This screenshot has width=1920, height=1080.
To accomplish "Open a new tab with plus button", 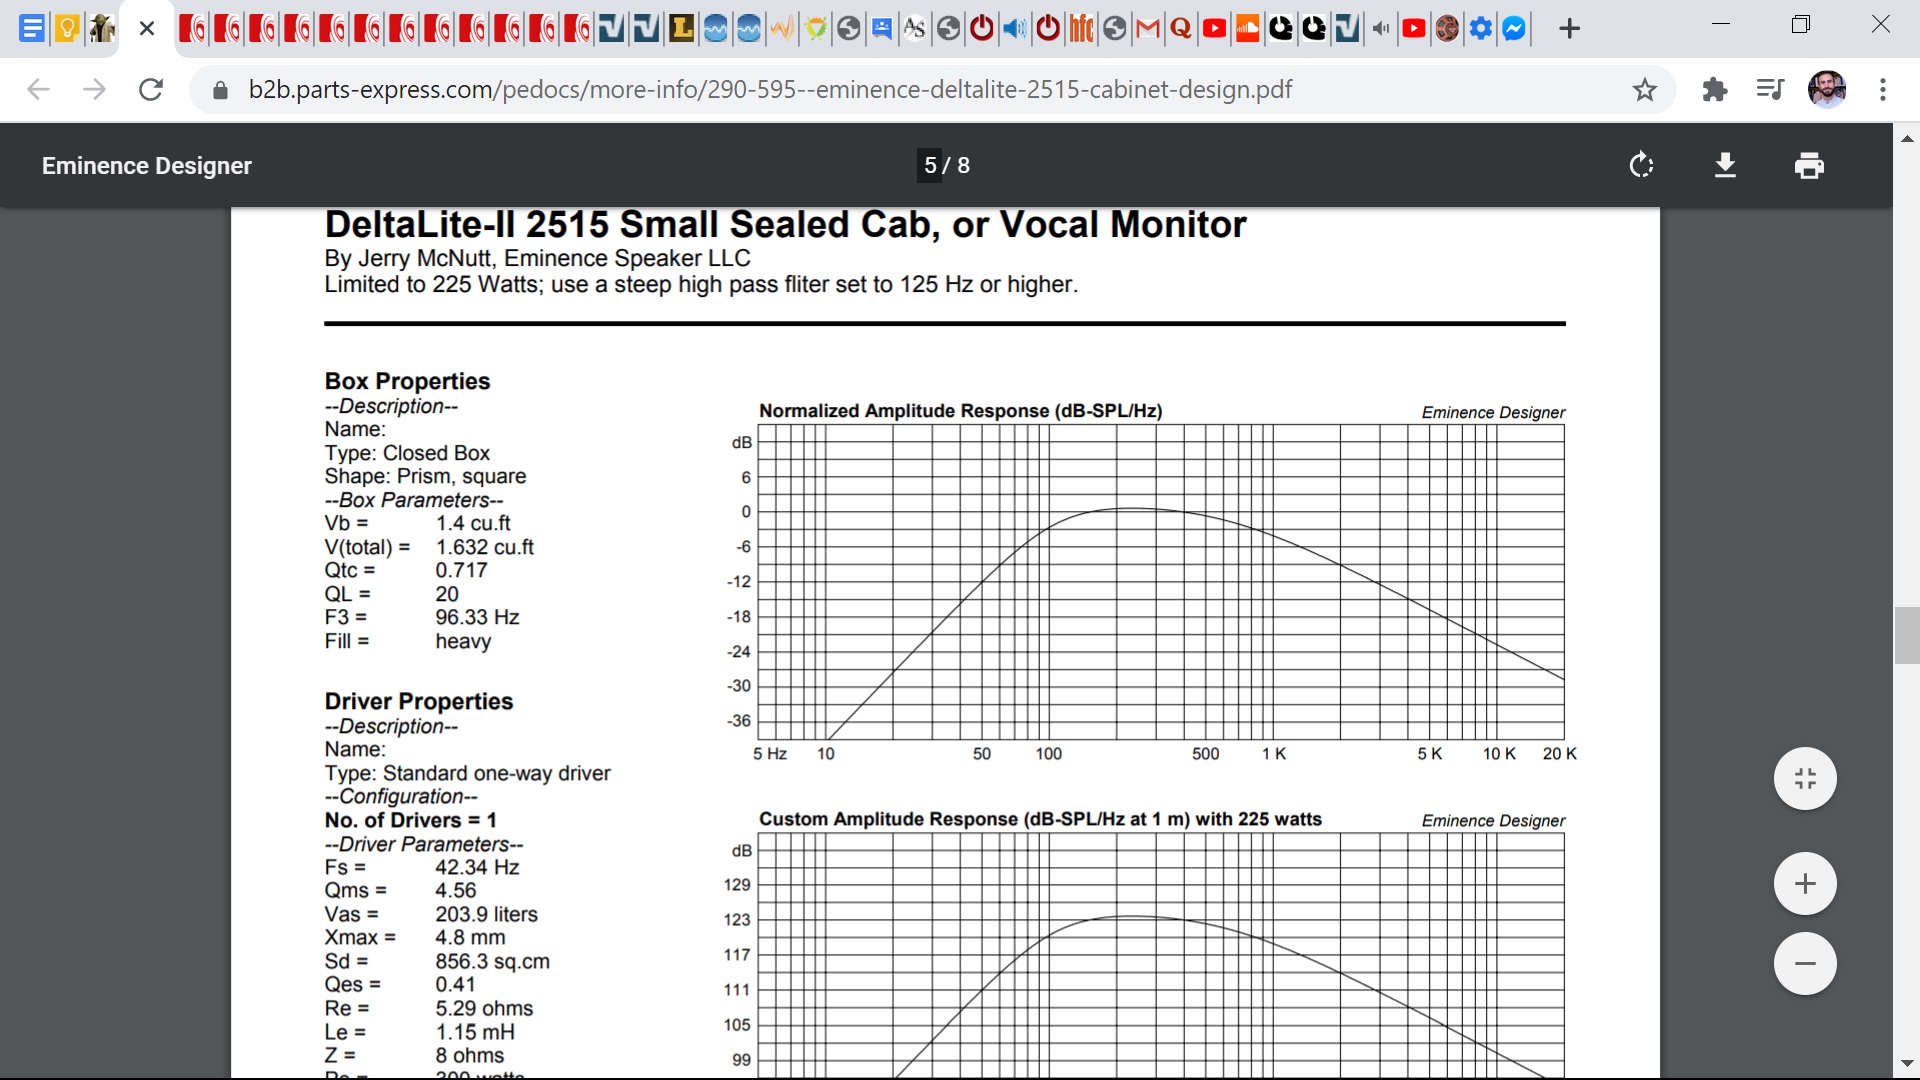I will pyautogui.click(x=1569, y=28).
